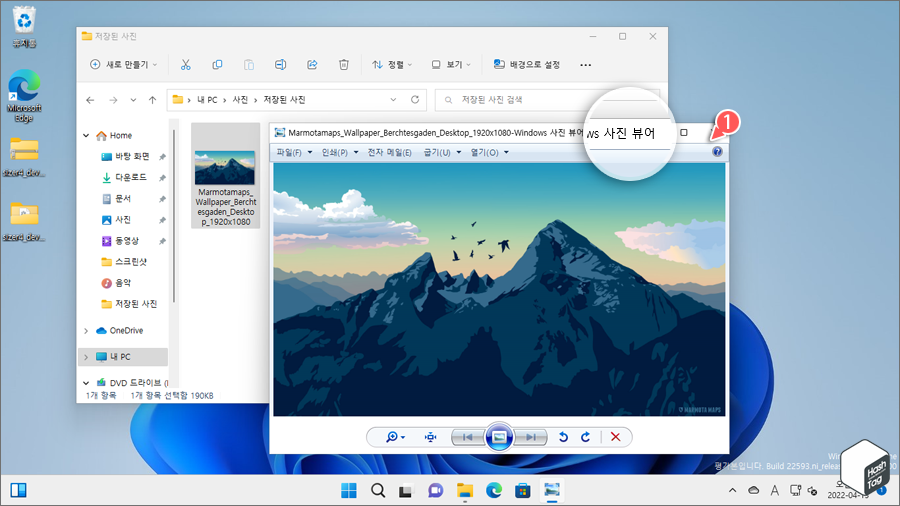Refresh the Explorer folder view
Viewport: 900px width, 506px height.
pyautogui.click(x=415, y=100)
